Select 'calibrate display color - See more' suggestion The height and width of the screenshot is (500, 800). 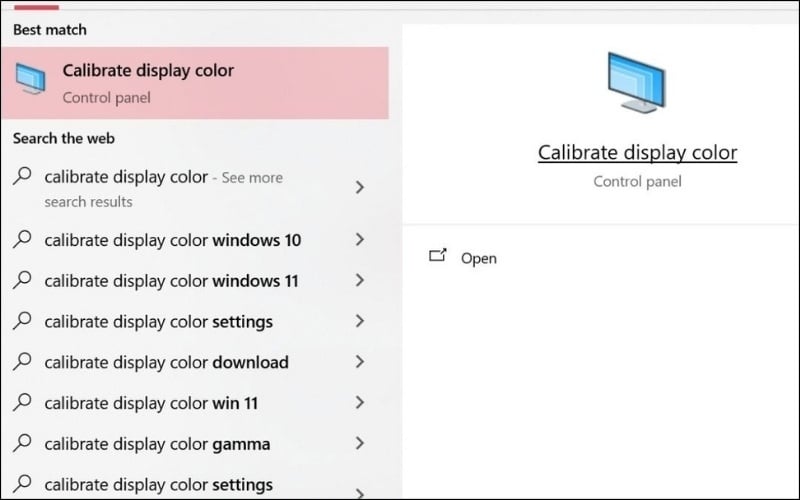pos(195,188)
